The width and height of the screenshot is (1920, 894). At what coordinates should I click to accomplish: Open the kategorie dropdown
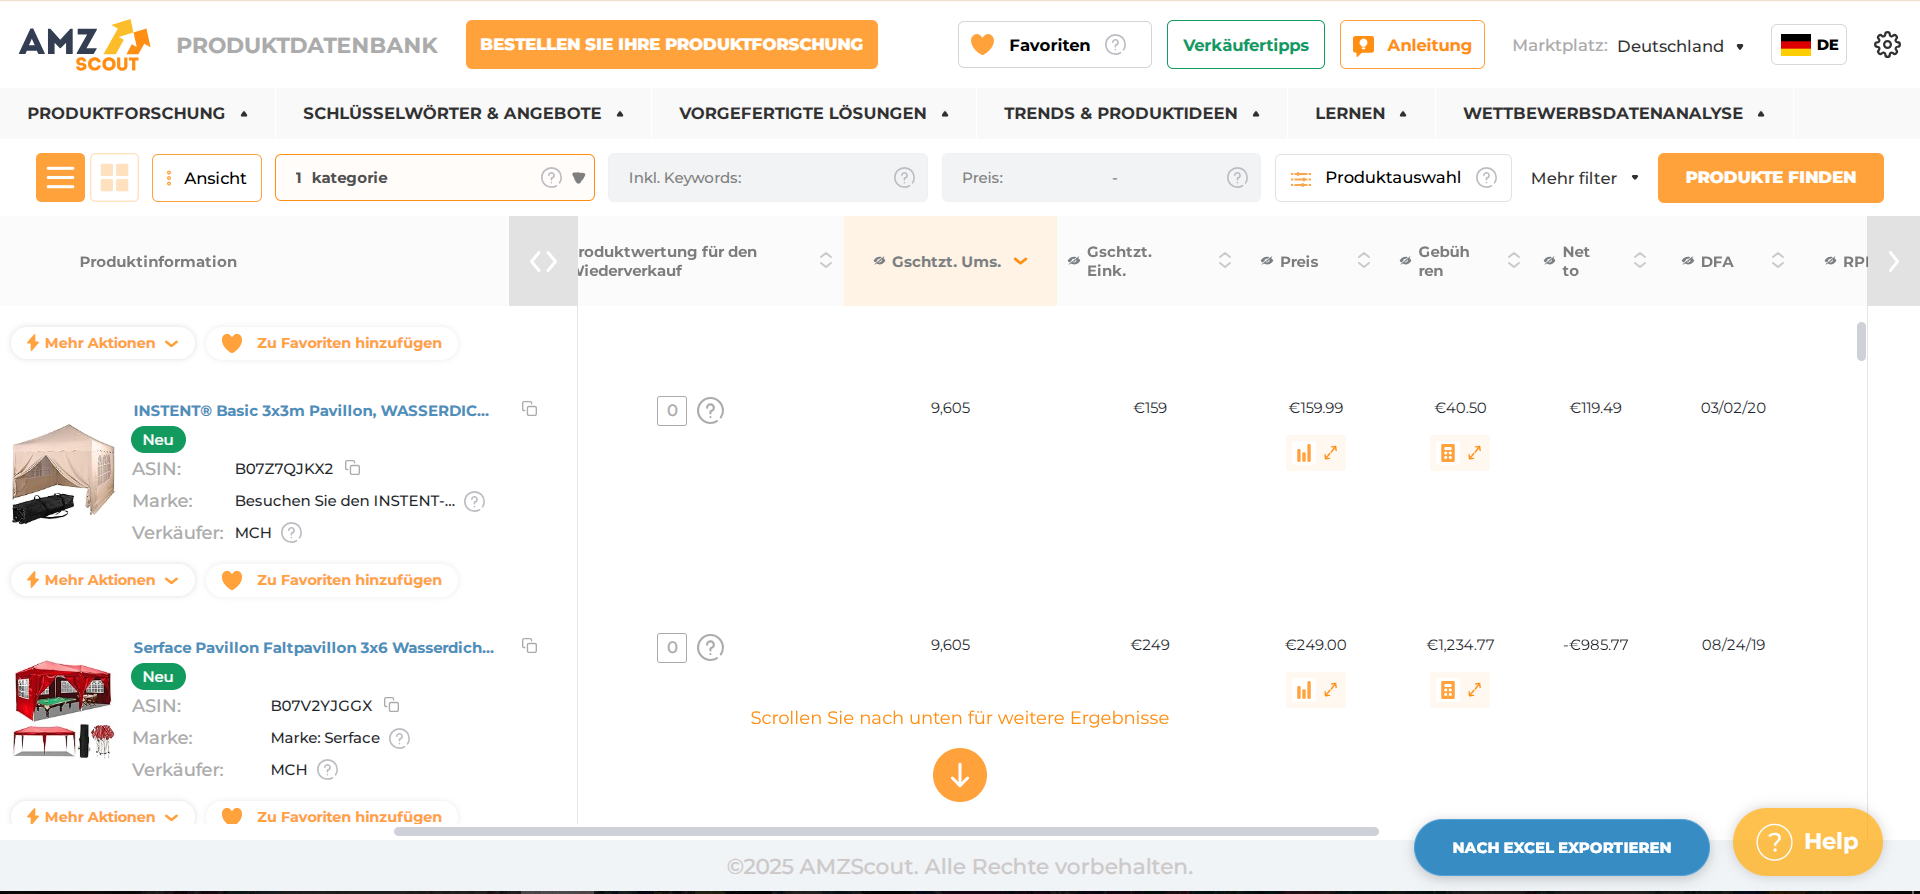click(579, 178)
